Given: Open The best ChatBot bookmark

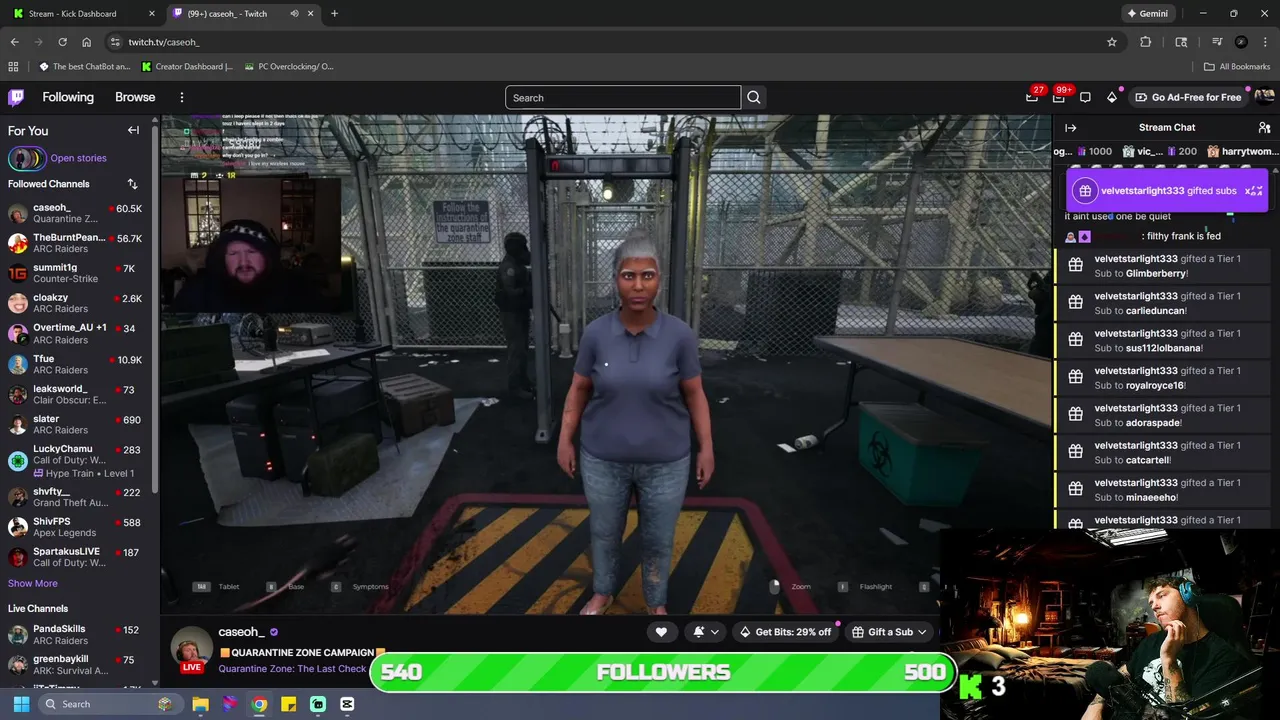Looking at the screenshot, I should 84,66.
